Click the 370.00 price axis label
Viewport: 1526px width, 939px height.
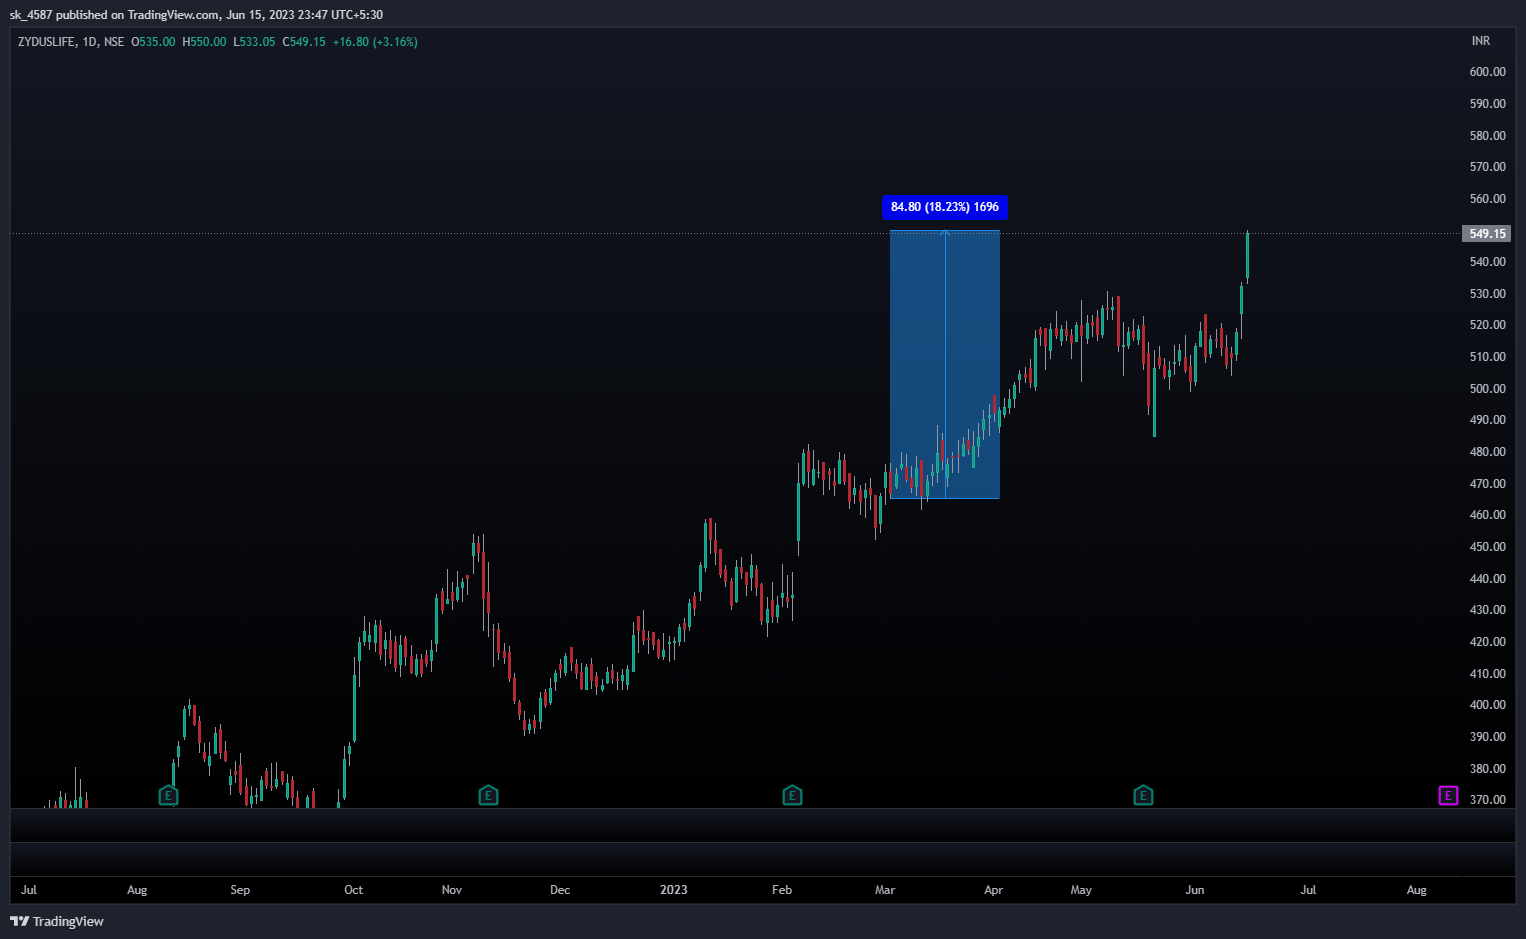(1487, 800)
